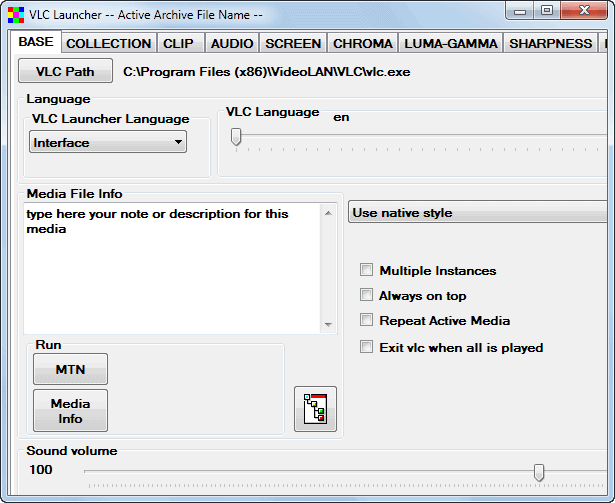This screenshot has height=503, width=615.
Task: Open the VLC Launcher Language Interface dropdown
Action: tap(108, 142)
